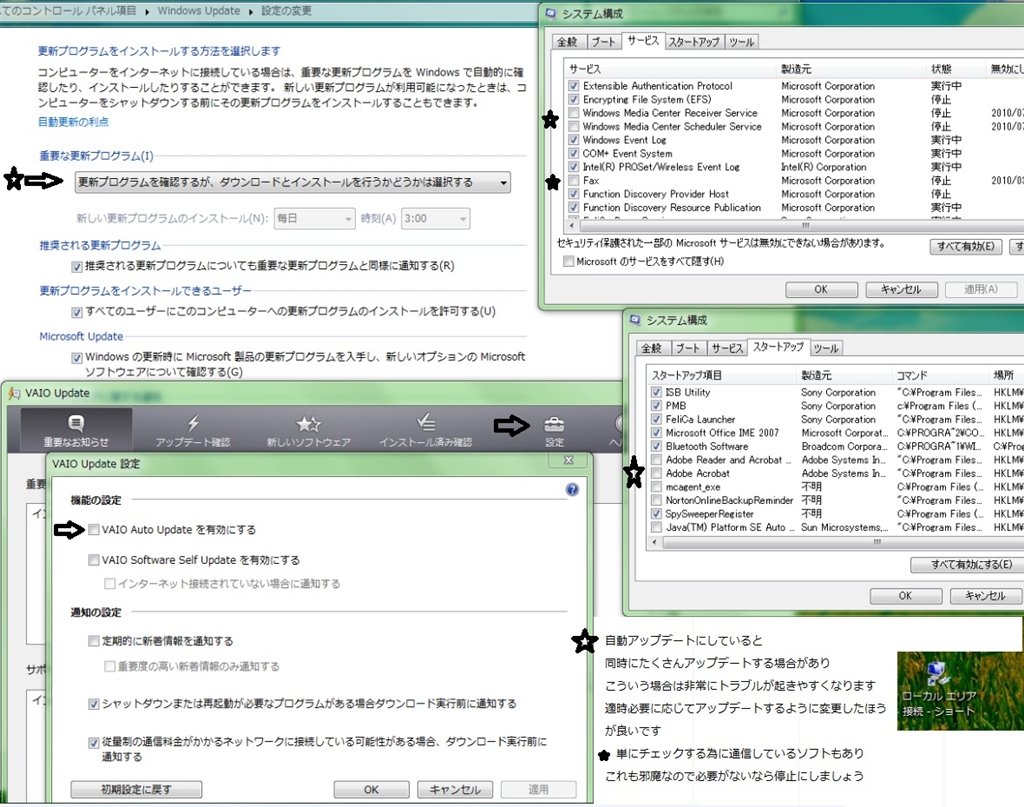Viewport: 1024px width, 807px height.
Task: Select ツール tab in the startup window
Action: (x=825, y=348)
